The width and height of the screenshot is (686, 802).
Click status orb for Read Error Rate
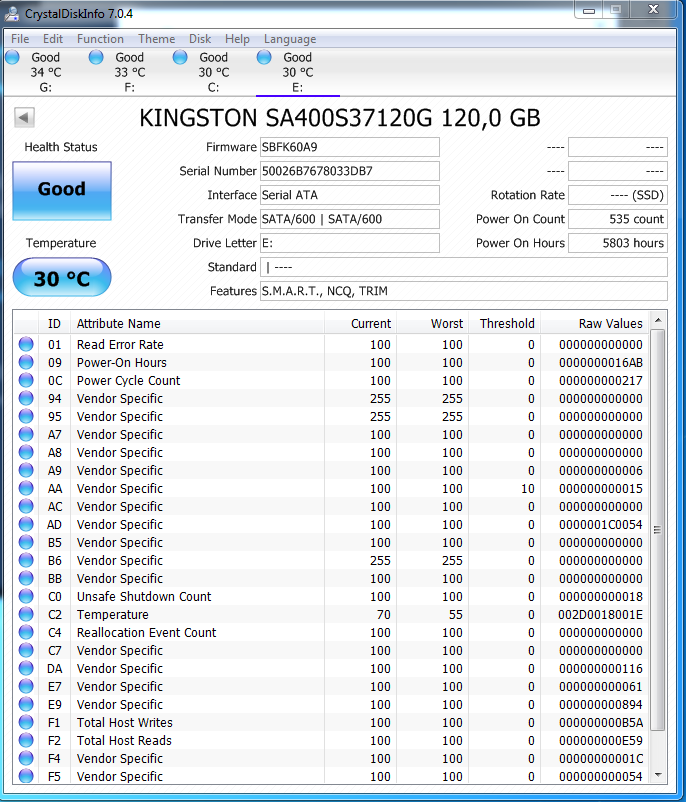(x=26, y=344)
